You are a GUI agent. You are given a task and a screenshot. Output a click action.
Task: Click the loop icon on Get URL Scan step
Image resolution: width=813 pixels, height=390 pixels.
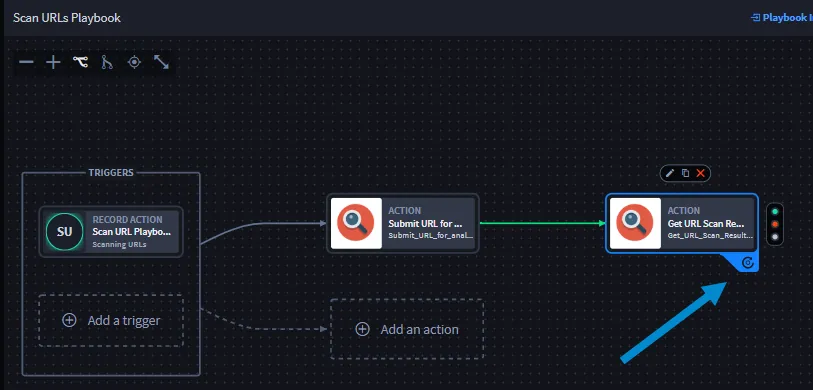coord(747,263)
